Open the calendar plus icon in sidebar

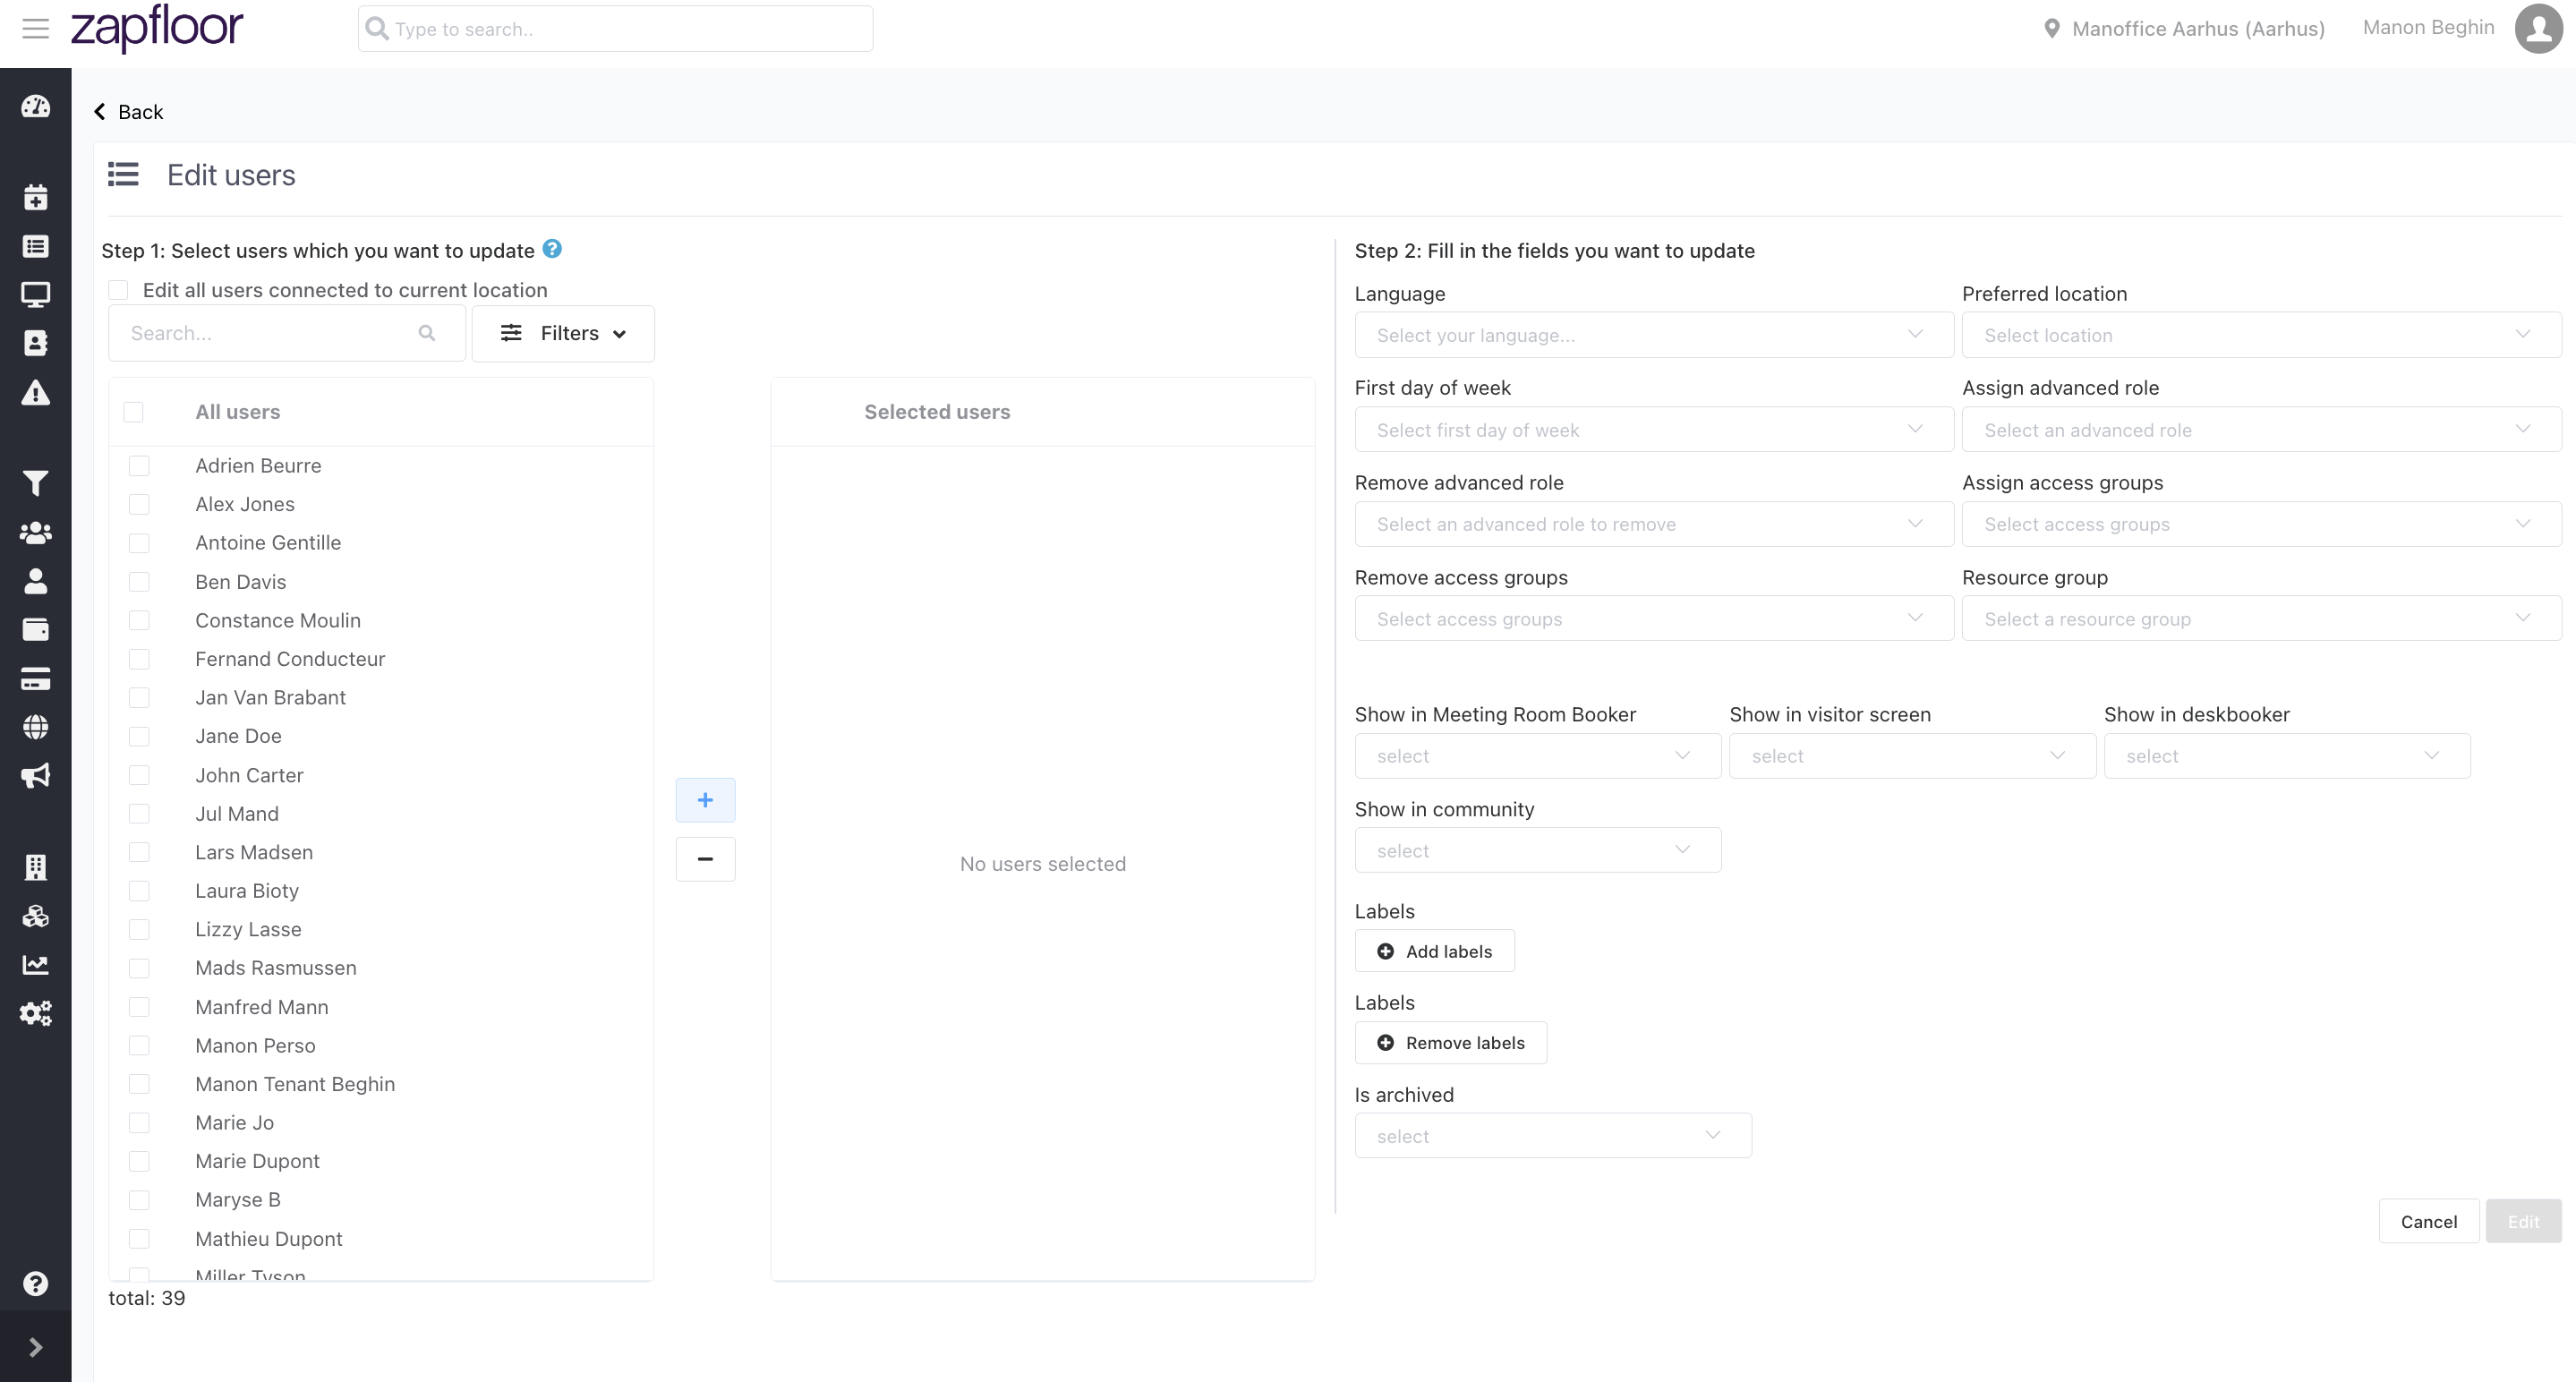(x=36, y=197)
